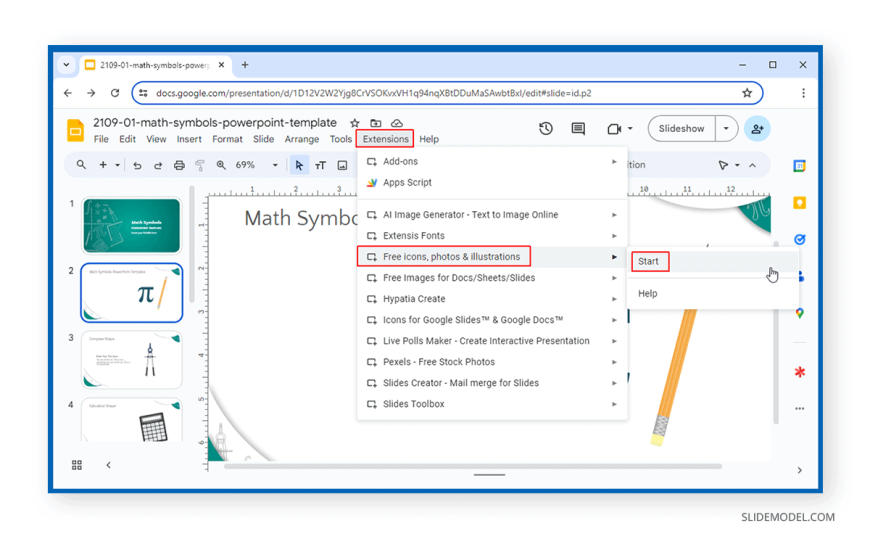Open the Insert menu

pyautogui.click(x=189, y=139)
